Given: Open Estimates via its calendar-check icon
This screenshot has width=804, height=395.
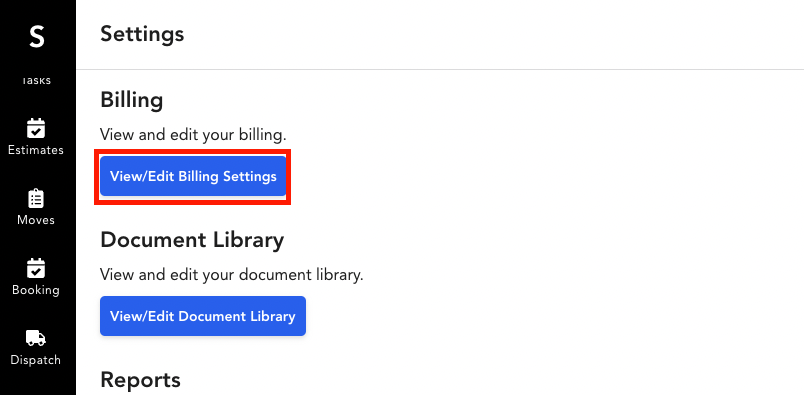Looking at the screenshot, I should (x=36, y=128).
